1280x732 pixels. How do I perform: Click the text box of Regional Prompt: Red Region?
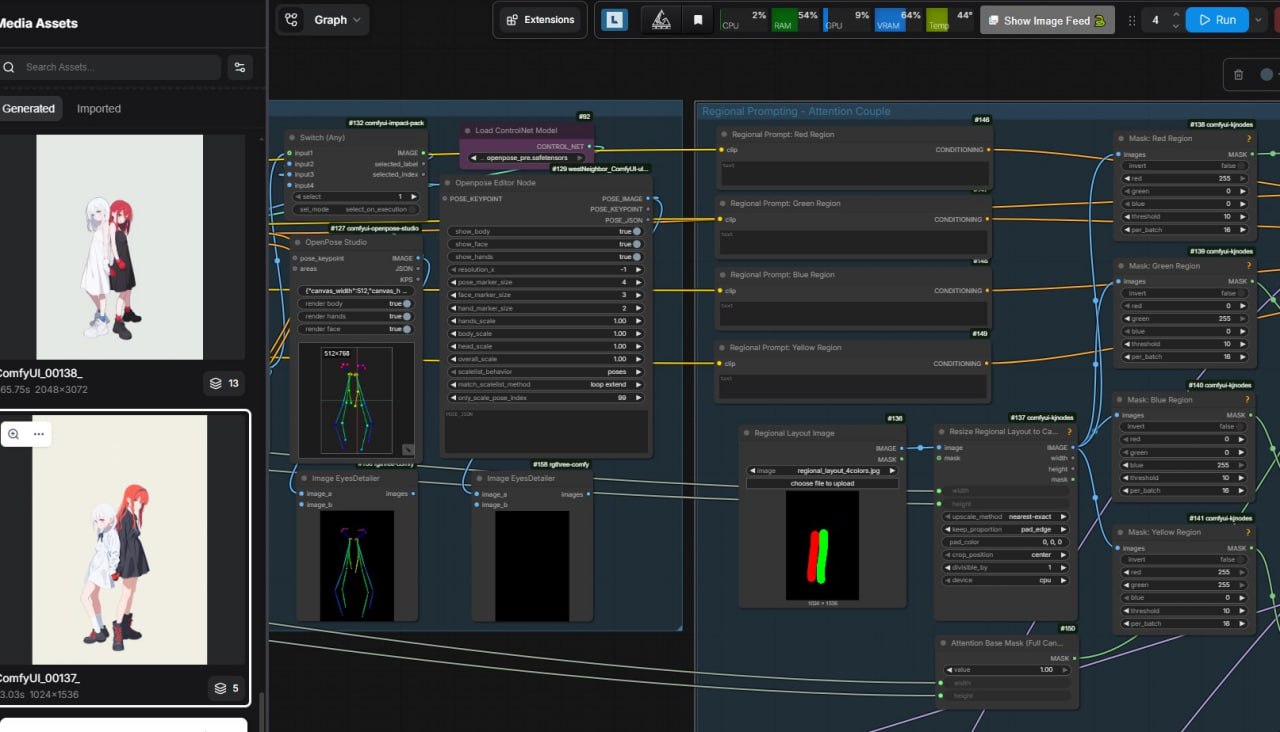pyautogui.click(x=854, y=174)
